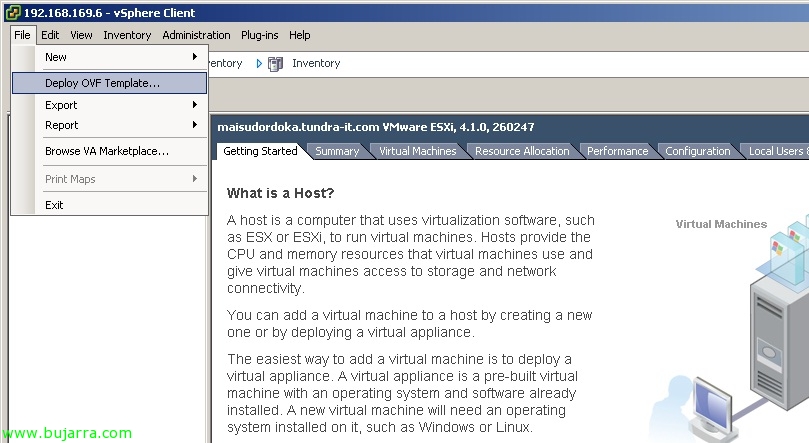Select Deploy OVF Template from File menu
Viewport: 809px width, 443px height.
[x=109, y=83]
